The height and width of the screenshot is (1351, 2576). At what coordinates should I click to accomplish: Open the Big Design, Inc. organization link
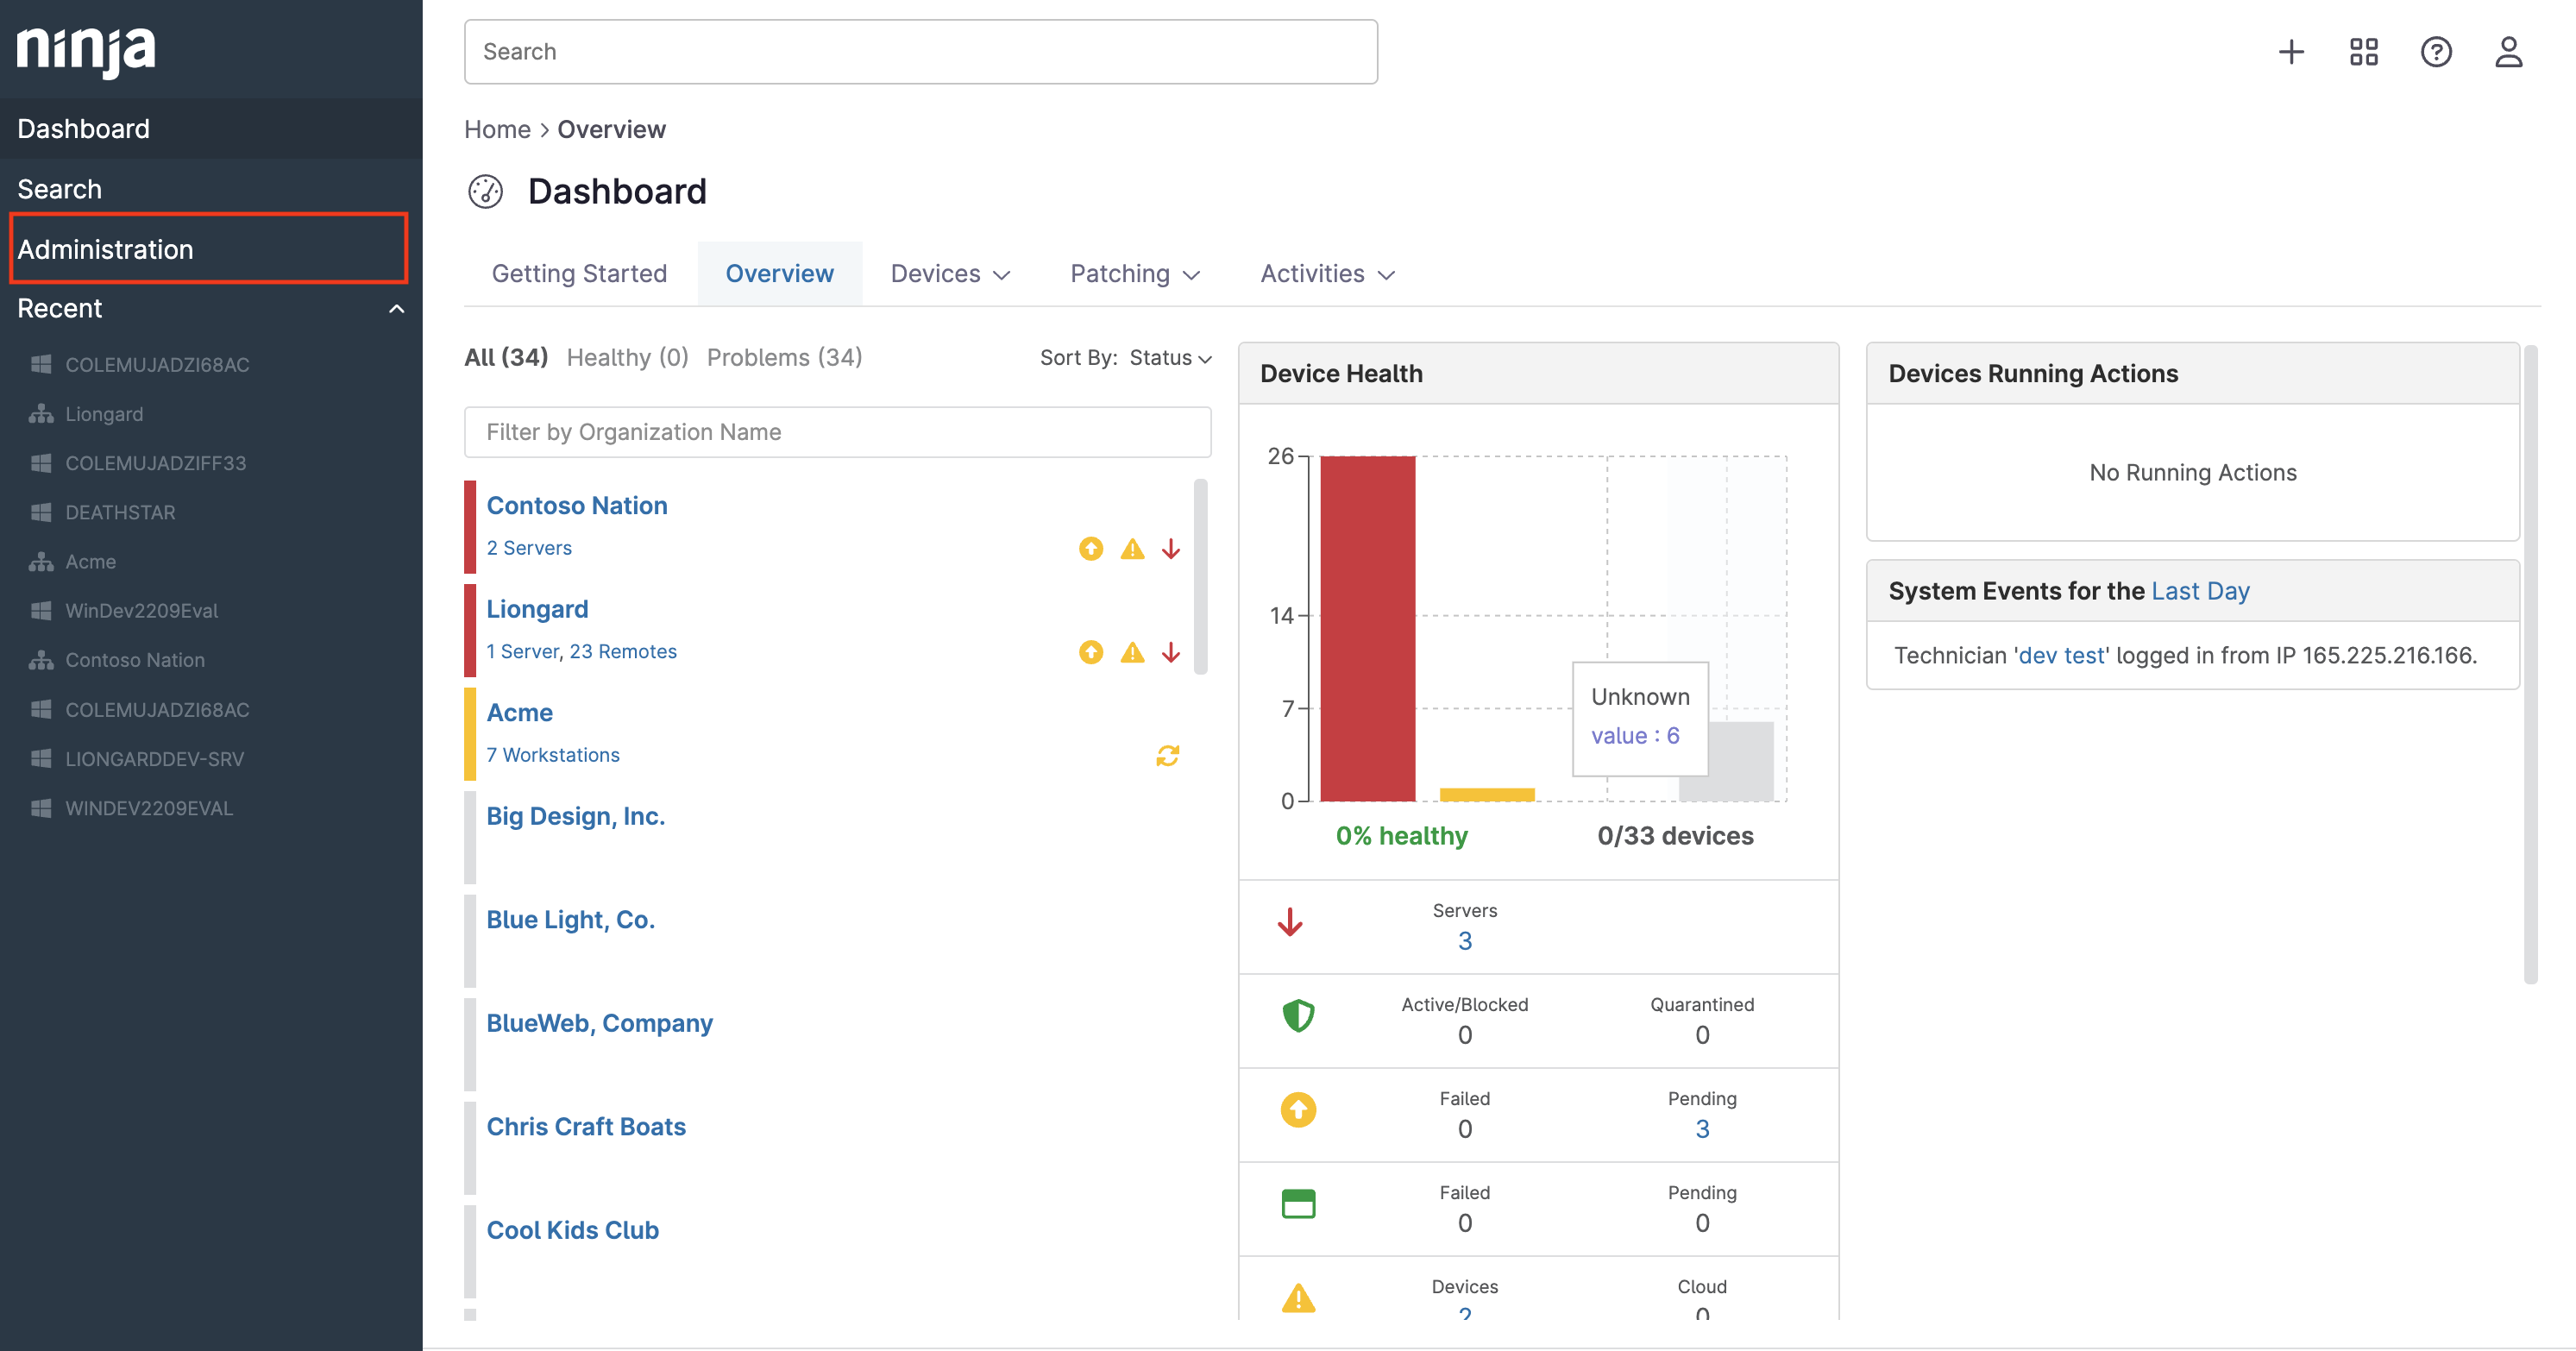point(575,816)
